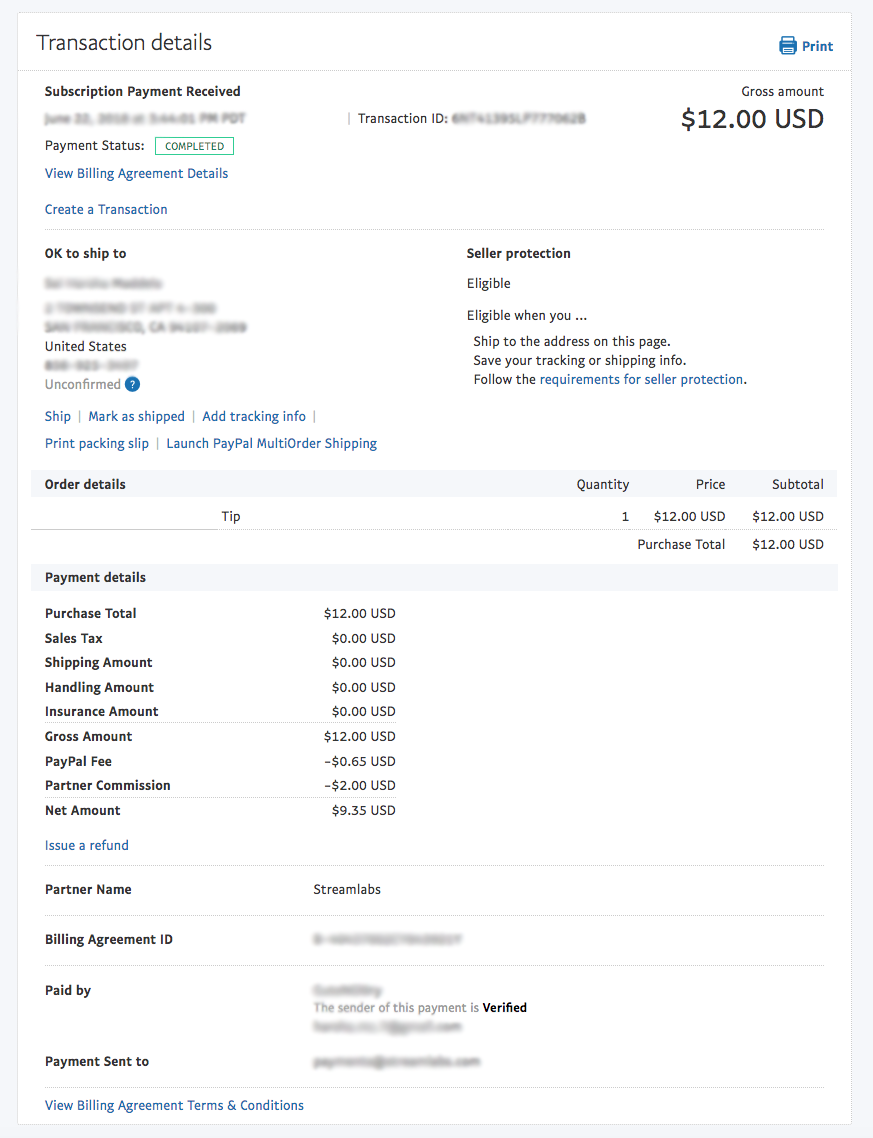Click the Ship link

(x=58, y=417)
